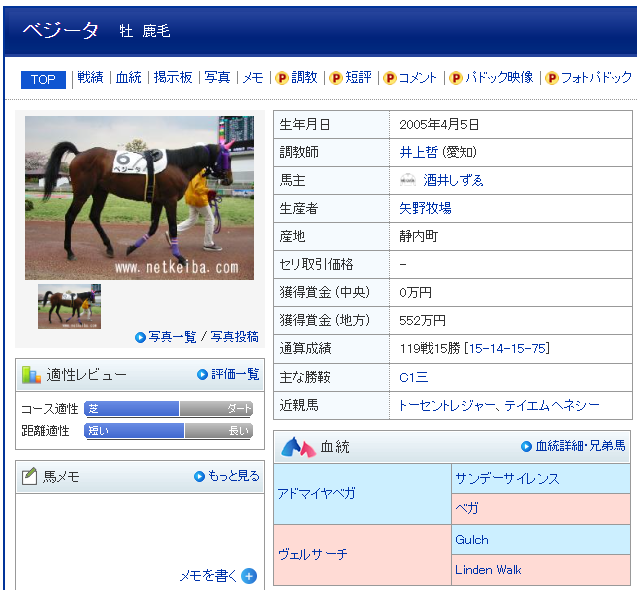Screen dimensions: 637x590
Task: Click trainer link 井上哲
Action: click(419, 152)
